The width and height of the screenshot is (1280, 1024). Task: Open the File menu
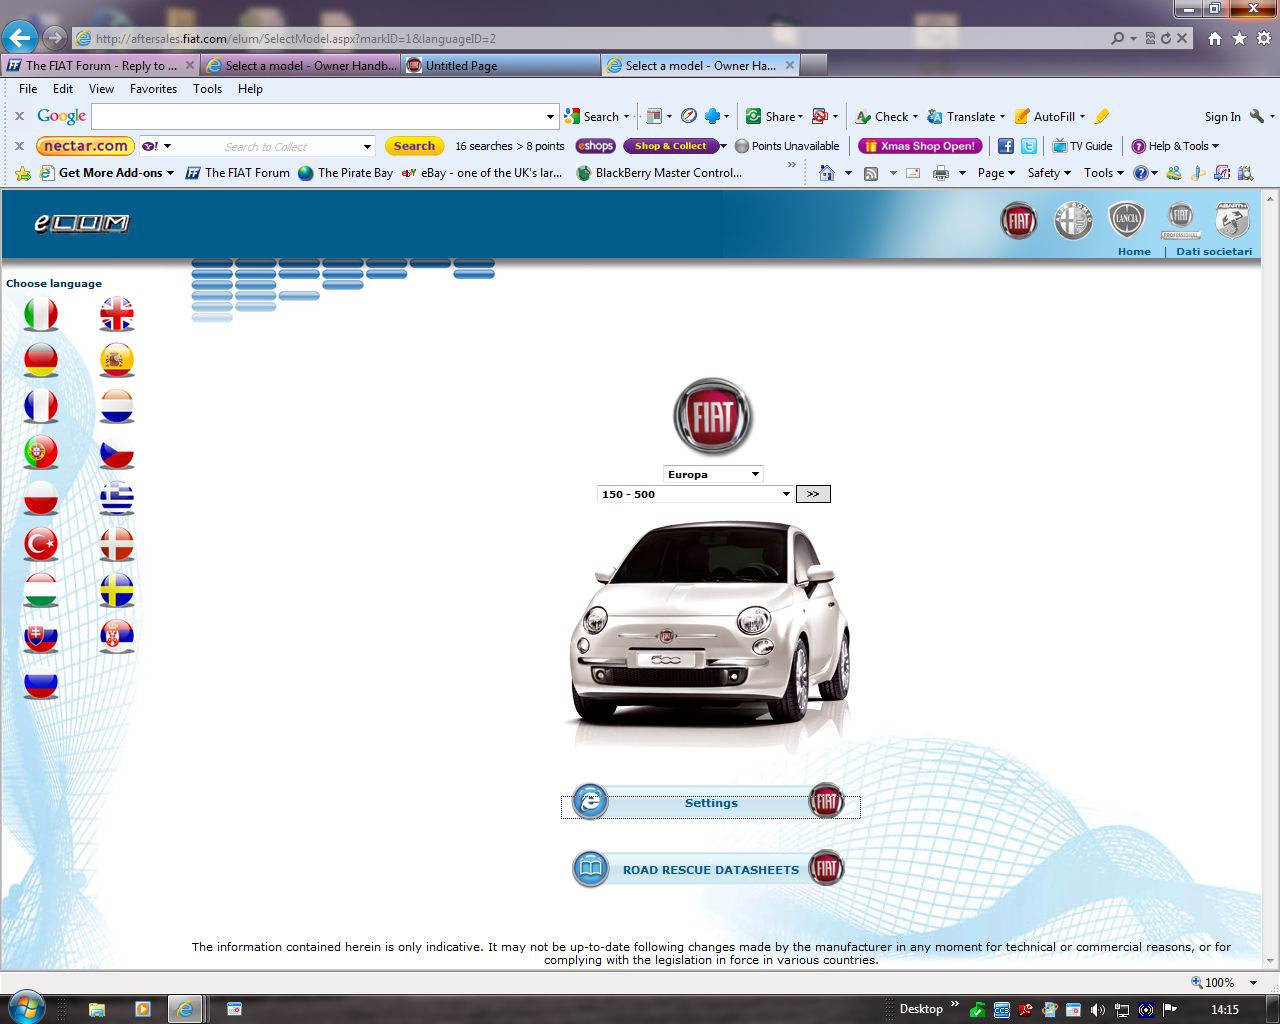point(28,89)
